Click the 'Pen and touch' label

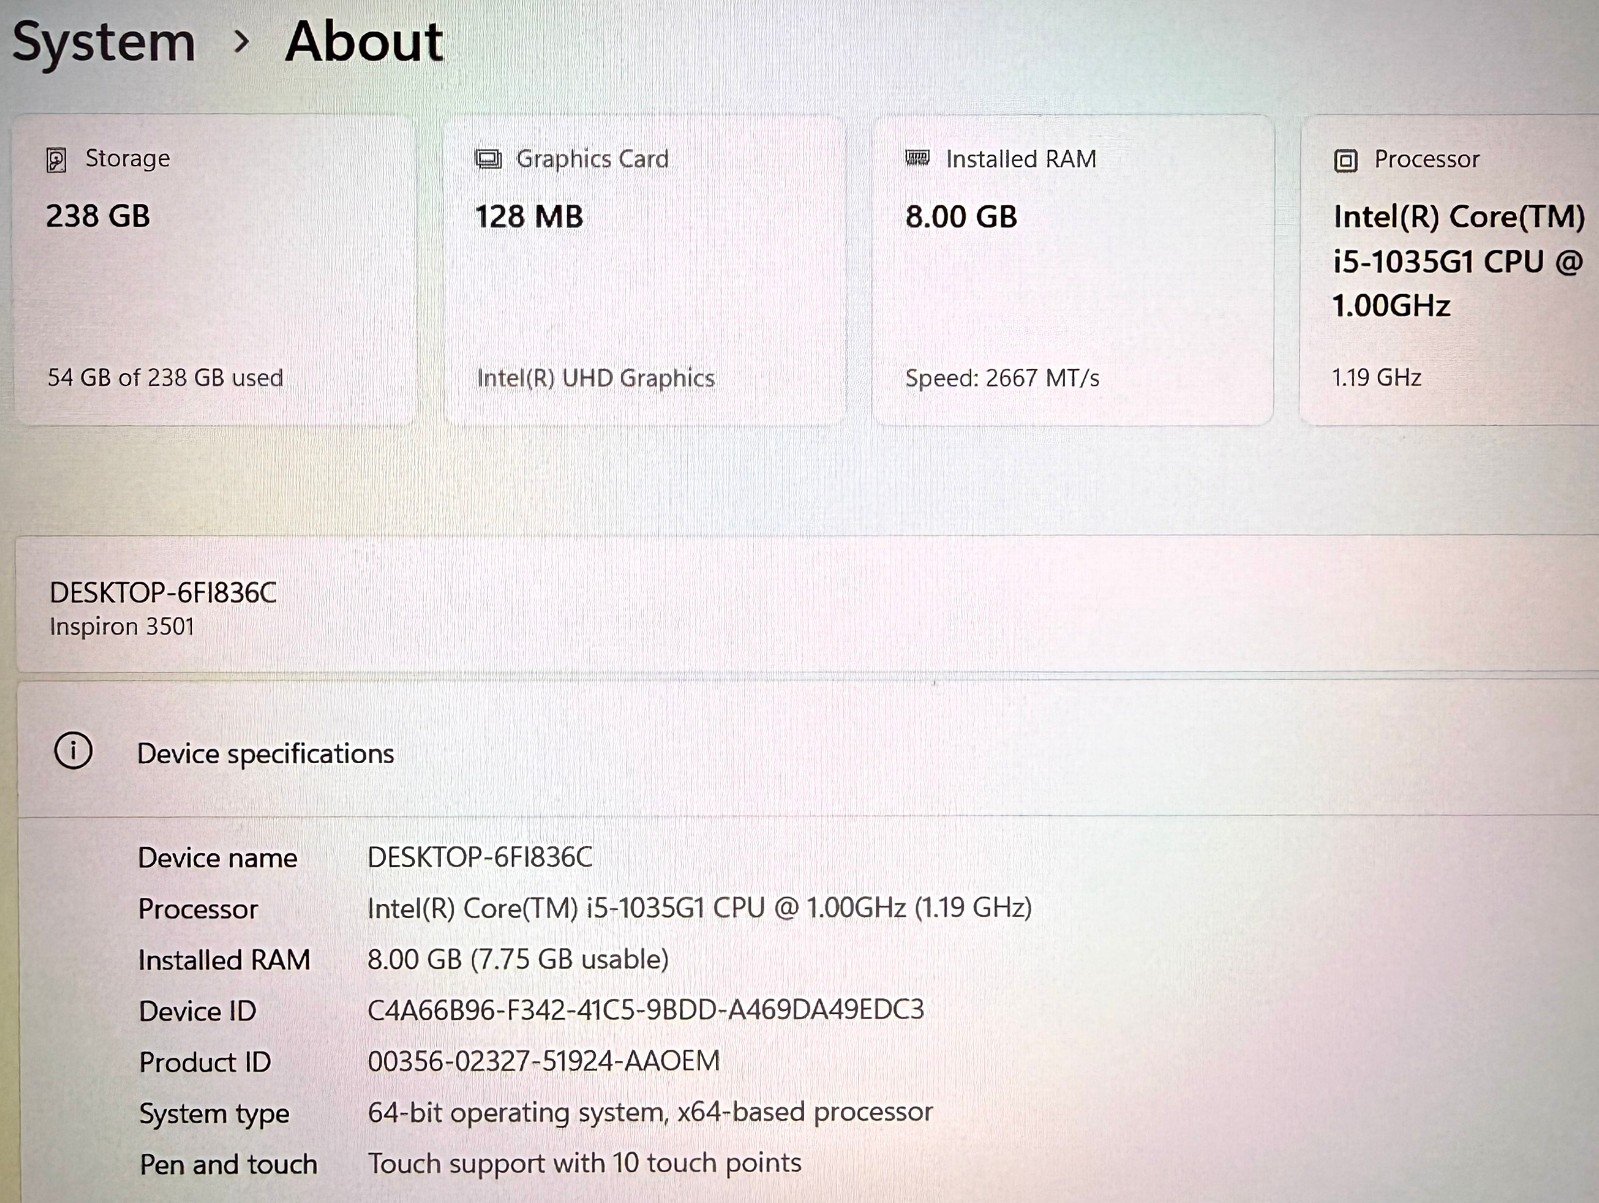[x=228, y=1165]
